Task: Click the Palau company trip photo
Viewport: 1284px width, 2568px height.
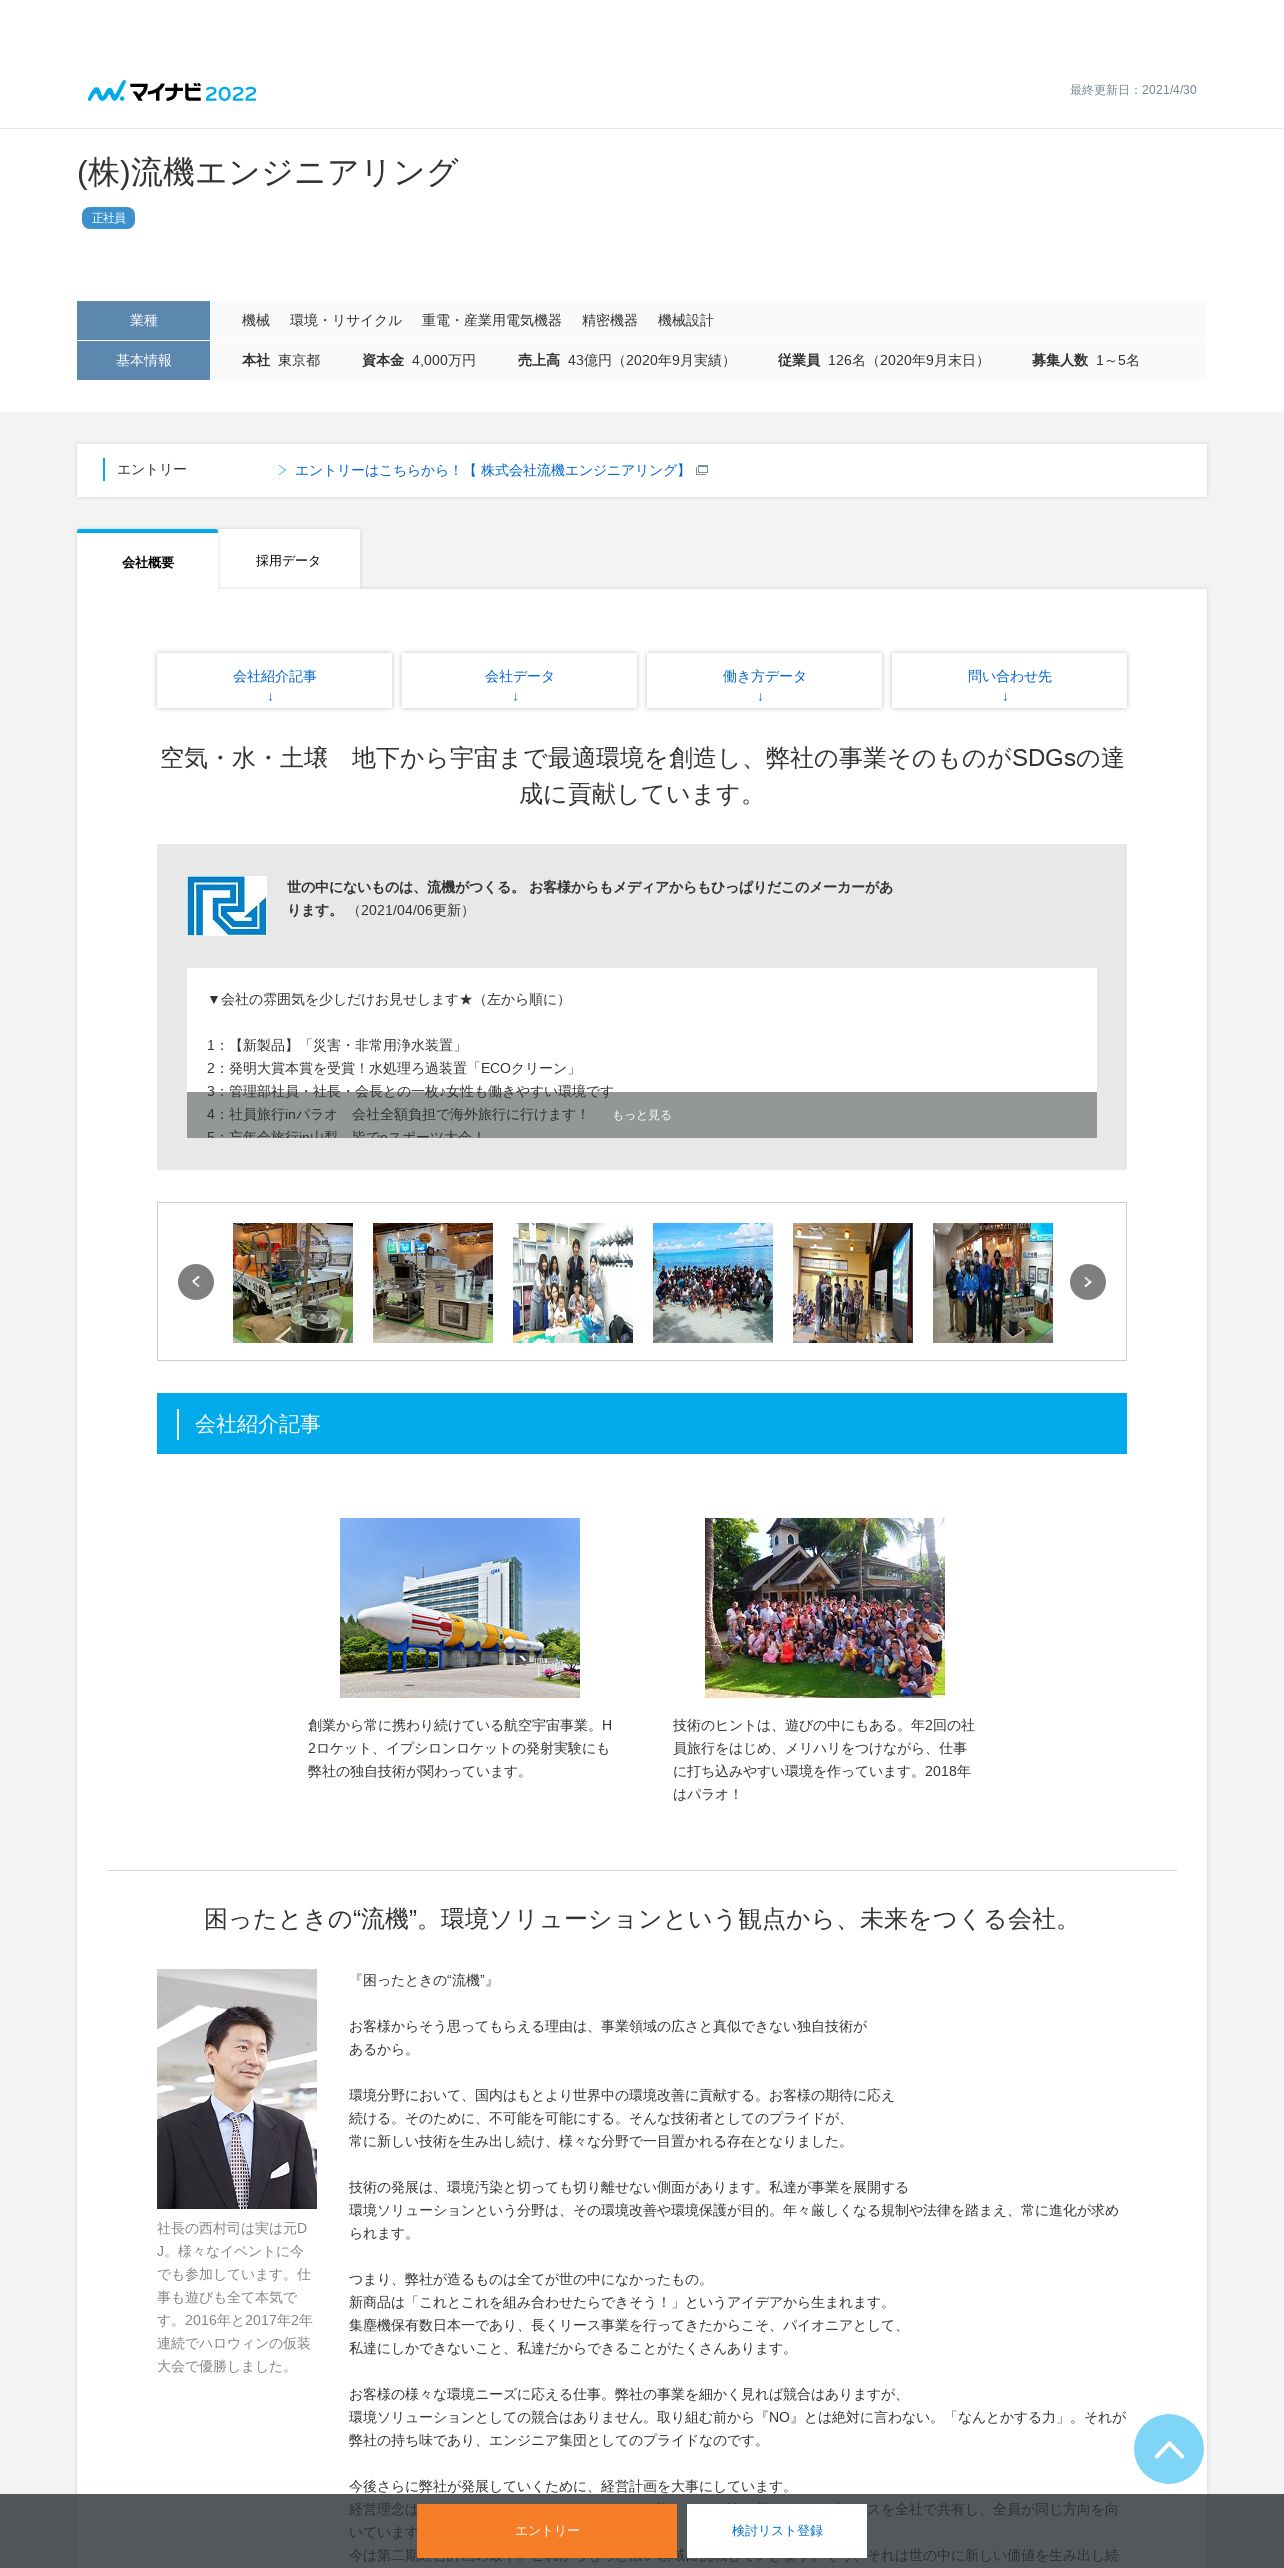Action: coord(825,1608)
